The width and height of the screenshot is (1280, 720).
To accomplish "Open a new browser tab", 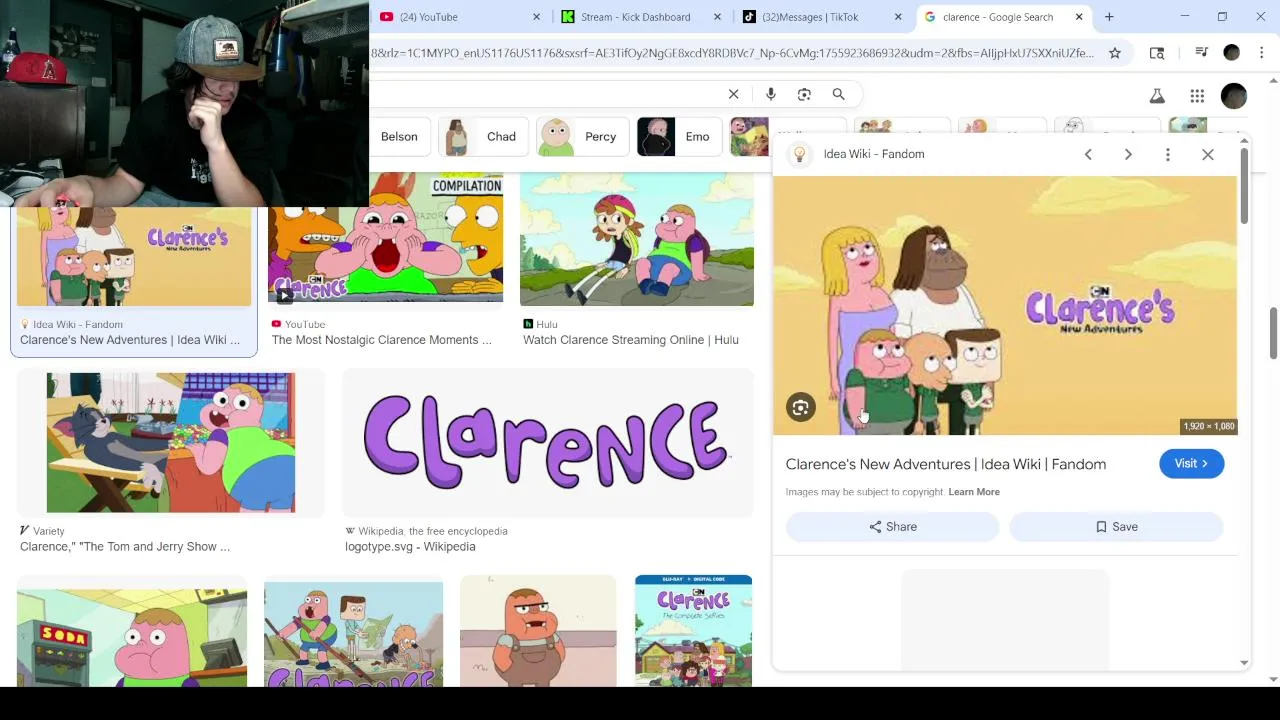I will (x=1109, y=17).
